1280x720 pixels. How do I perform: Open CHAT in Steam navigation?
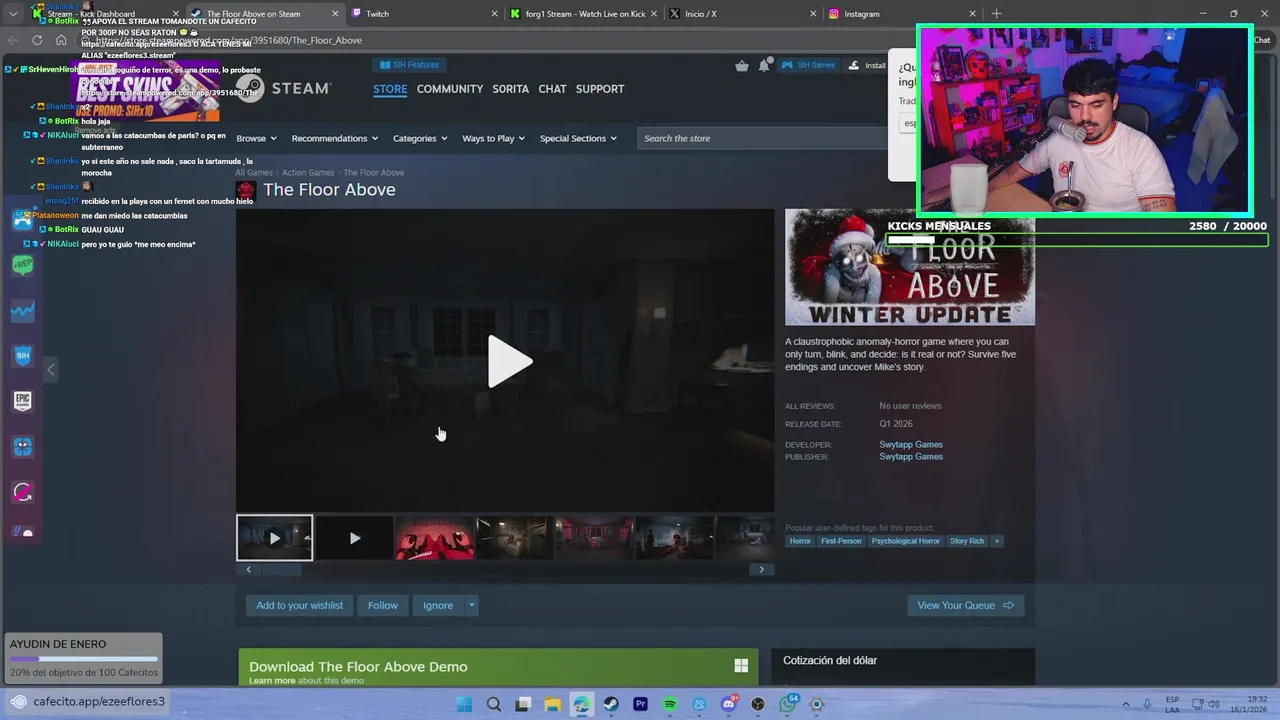tap(552, 89)
